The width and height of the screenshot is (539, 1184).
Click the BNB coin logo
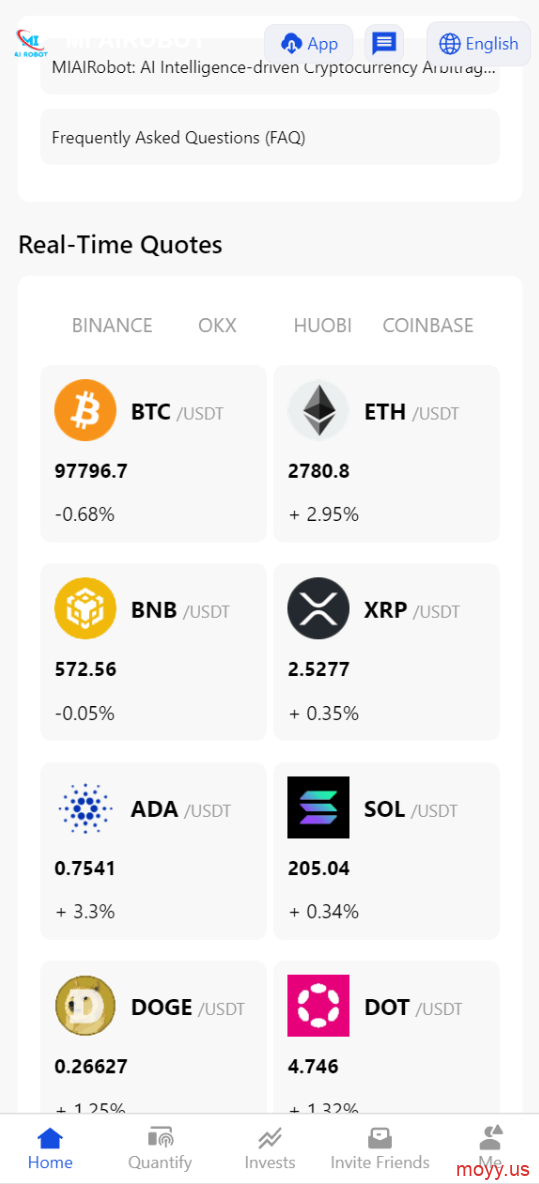coord(85,609)
